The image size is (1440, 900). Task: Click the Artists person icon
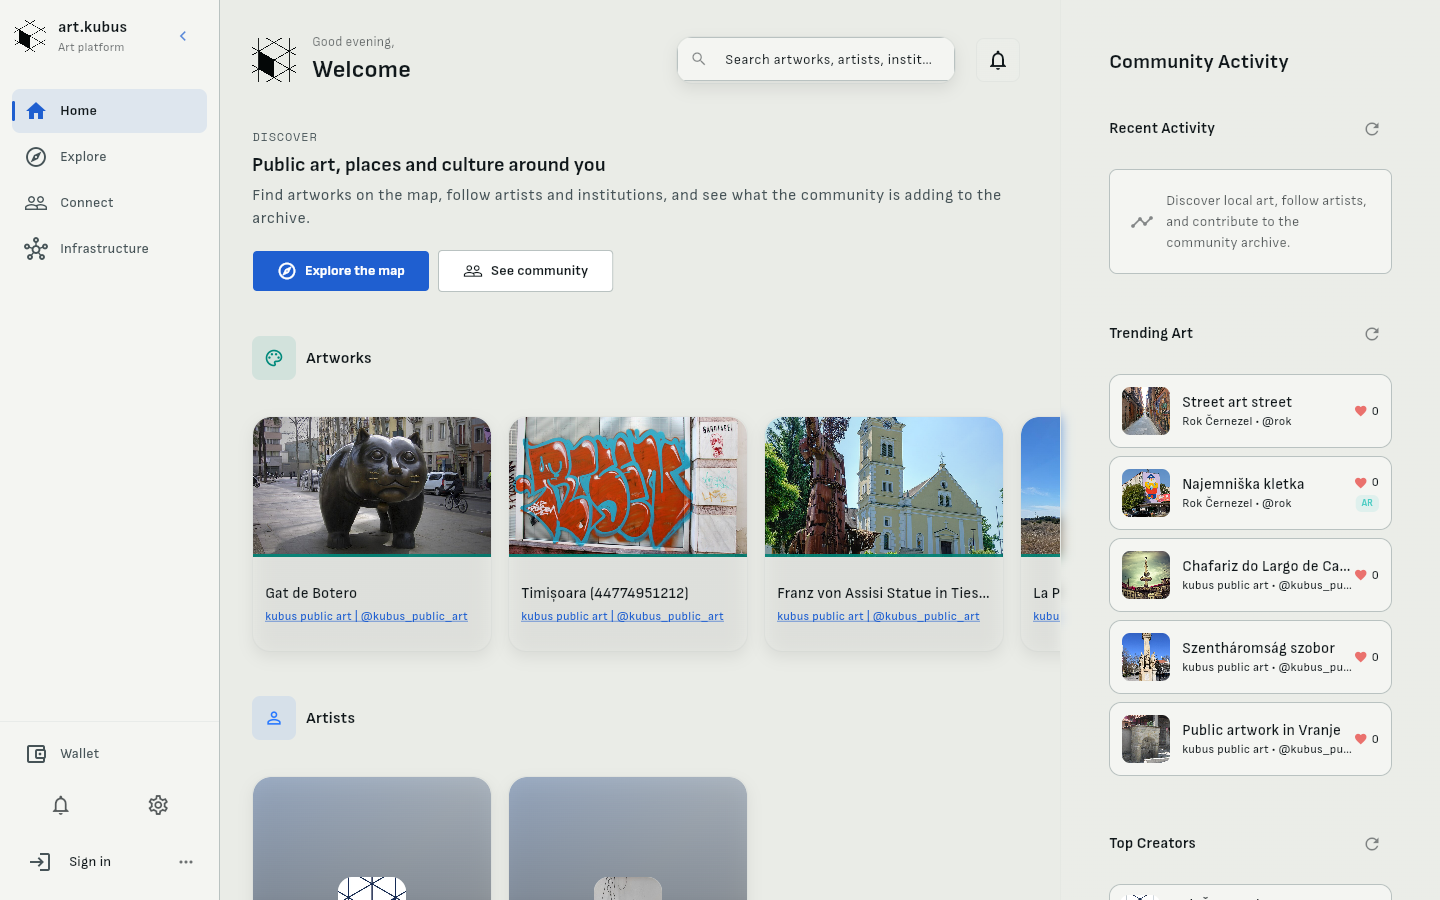(274, 718)
